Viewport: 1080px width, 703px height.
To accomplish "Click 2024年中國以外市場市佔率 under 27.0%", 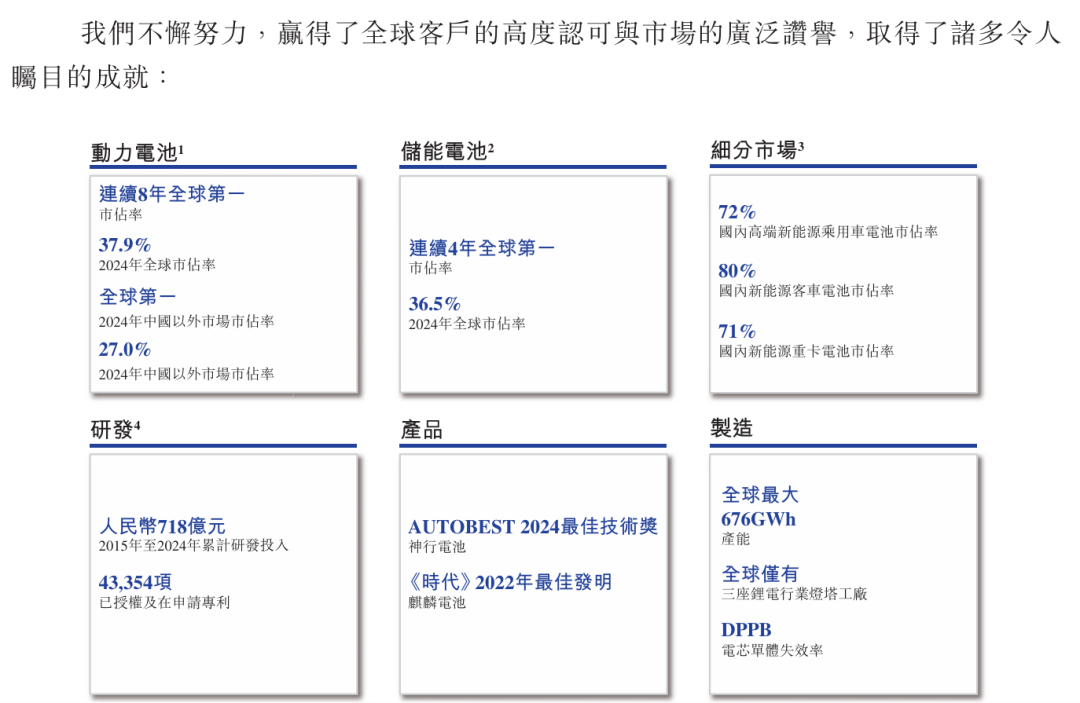I will pos(186,375).
